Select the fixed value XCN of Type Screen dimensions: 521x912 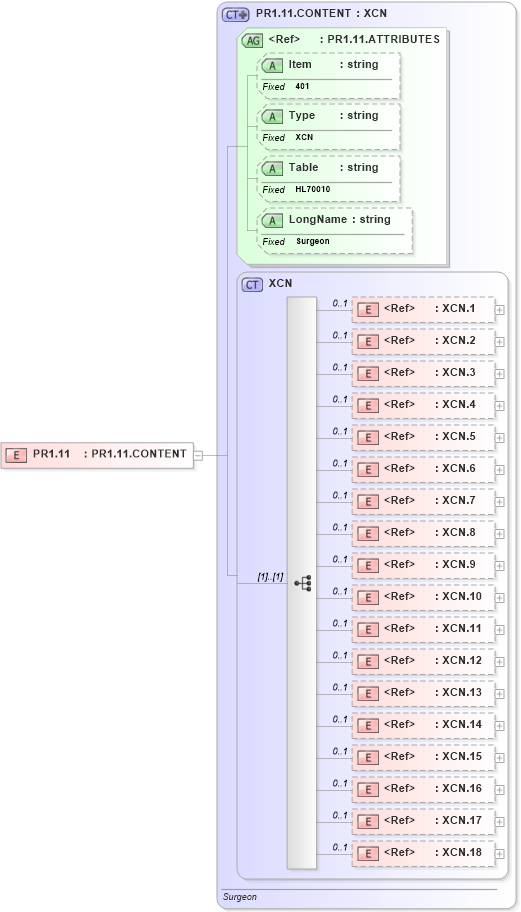[x=304, y=137]
